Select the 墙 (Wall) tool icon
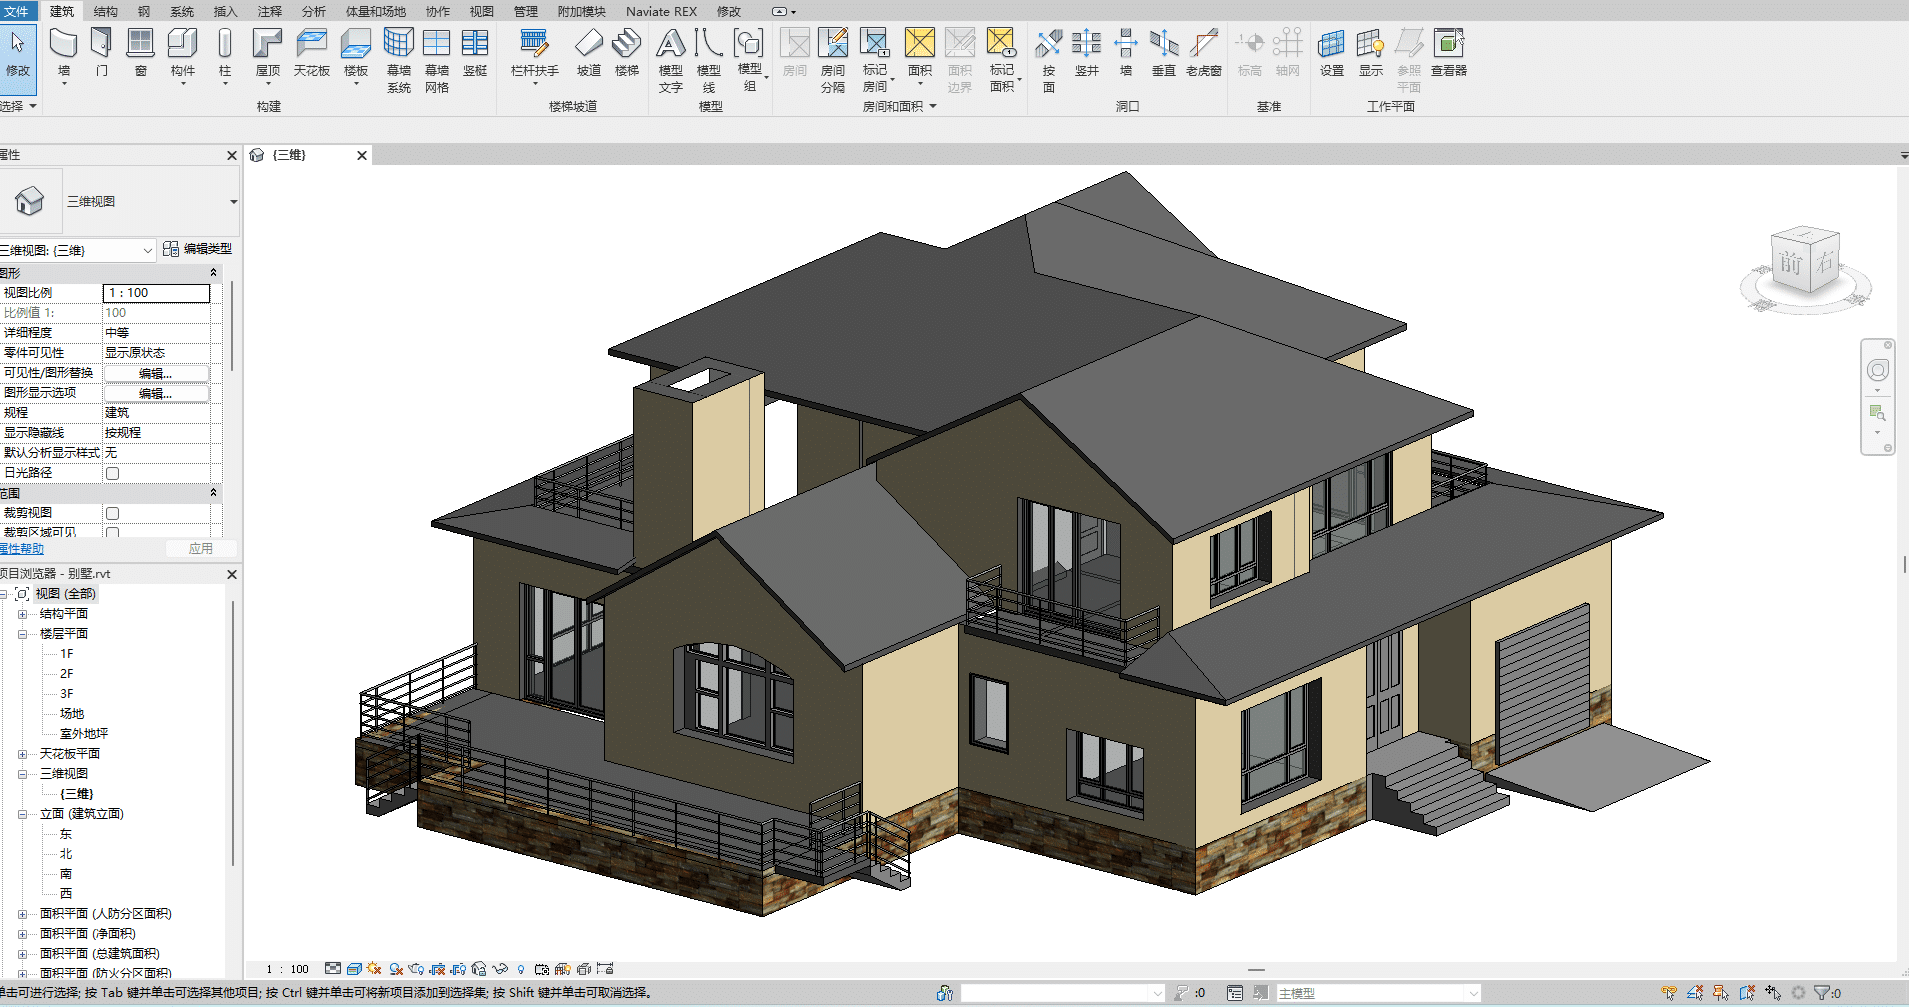Viewport: 1909px width, 1007px height. [64, 45]
